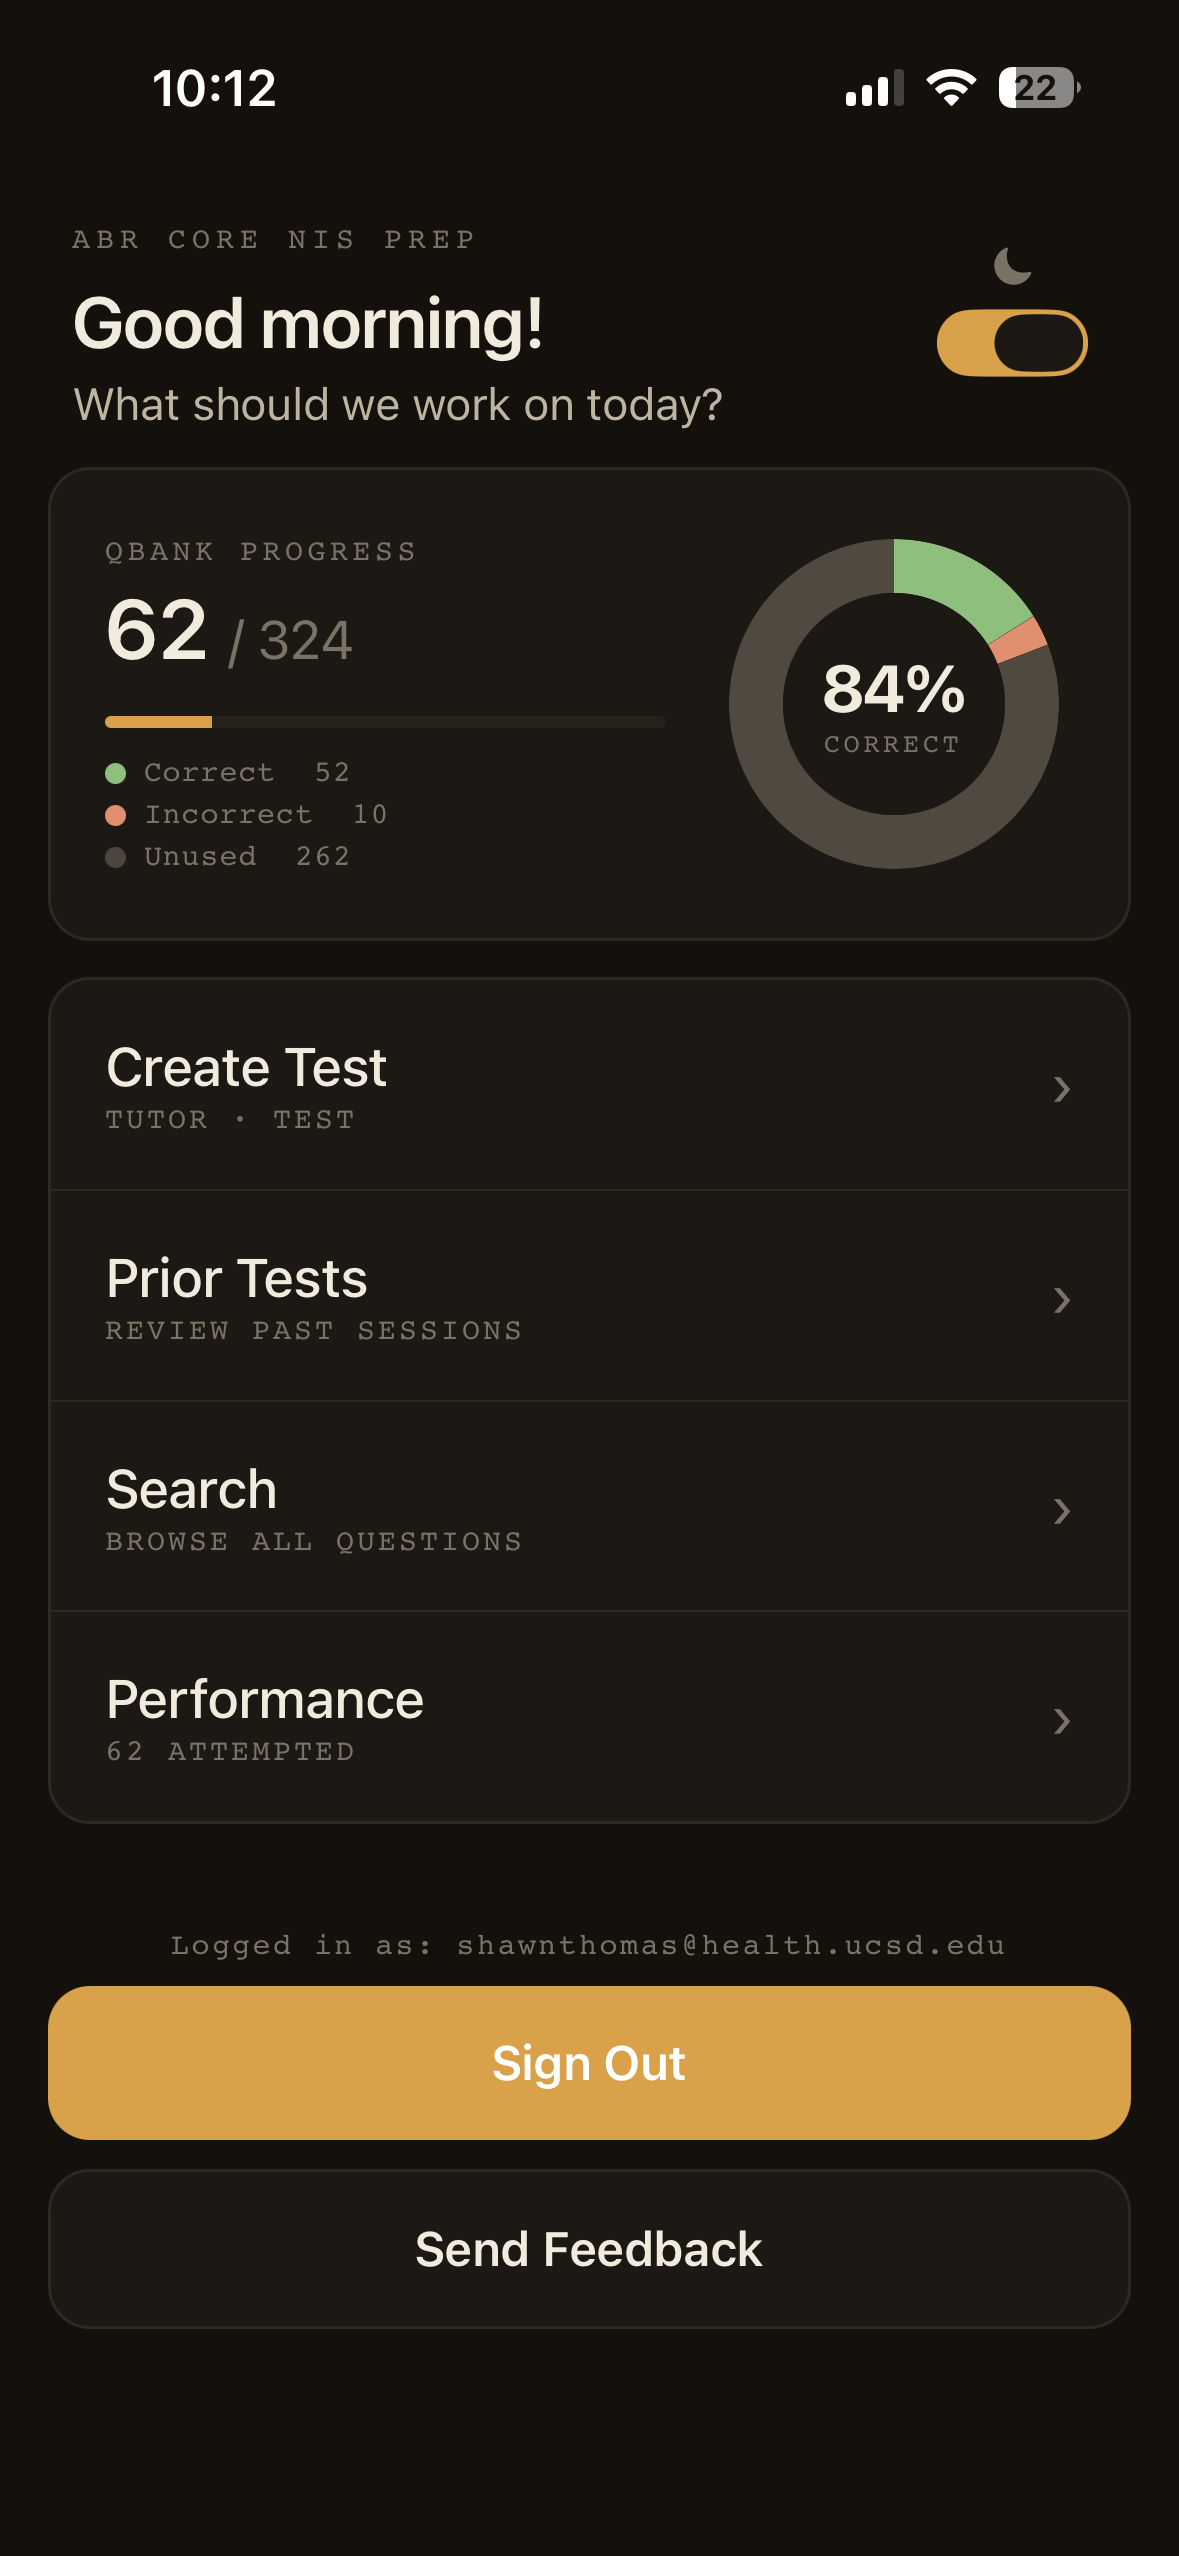Screen dimensions: 1179x2556
Task: Click the Send Feedback button
Action: 589,2247
